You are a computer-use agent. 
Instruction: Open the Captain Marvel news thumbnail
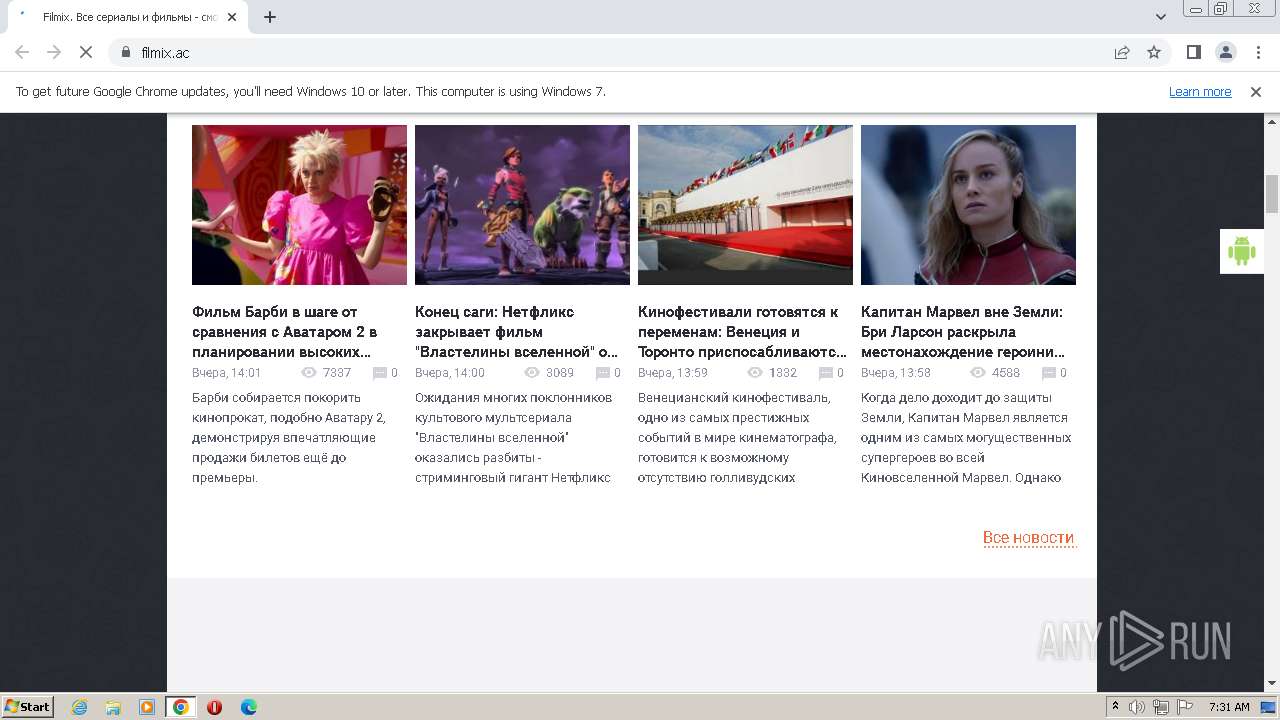968,205
